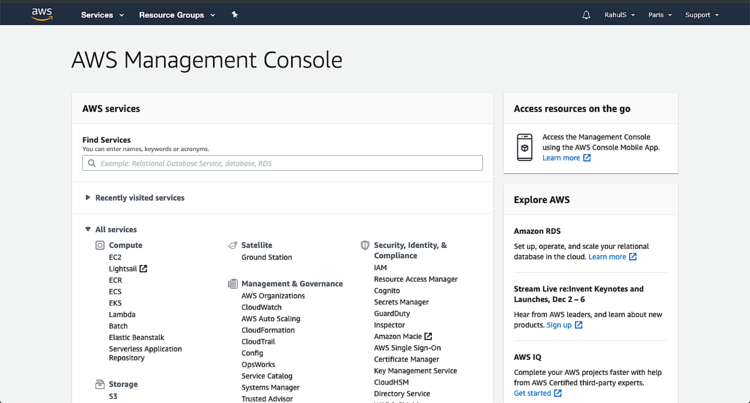Image resolution: width=750 pixels, height=403 pixels.
Task: Expand Recently visited services section
Action: [x=135, y=198]
